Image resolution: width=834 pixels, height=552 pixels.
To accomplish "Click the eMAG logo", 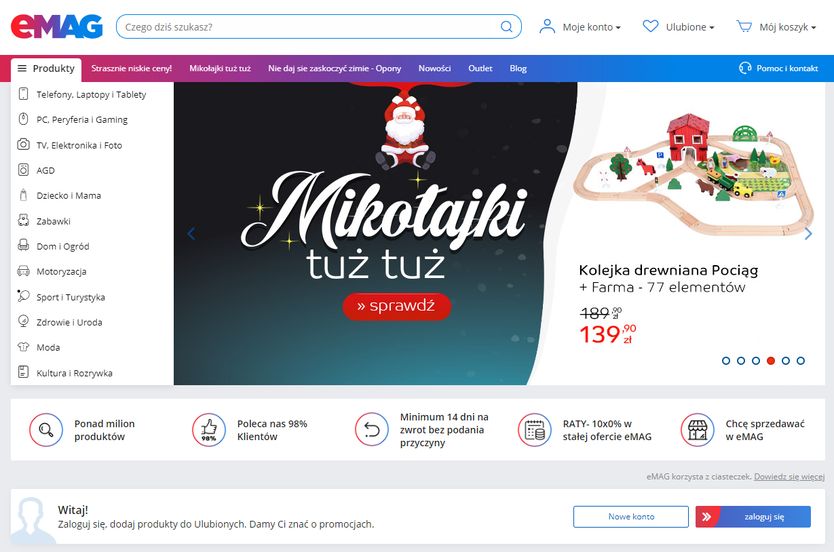I will click(56, 27).
